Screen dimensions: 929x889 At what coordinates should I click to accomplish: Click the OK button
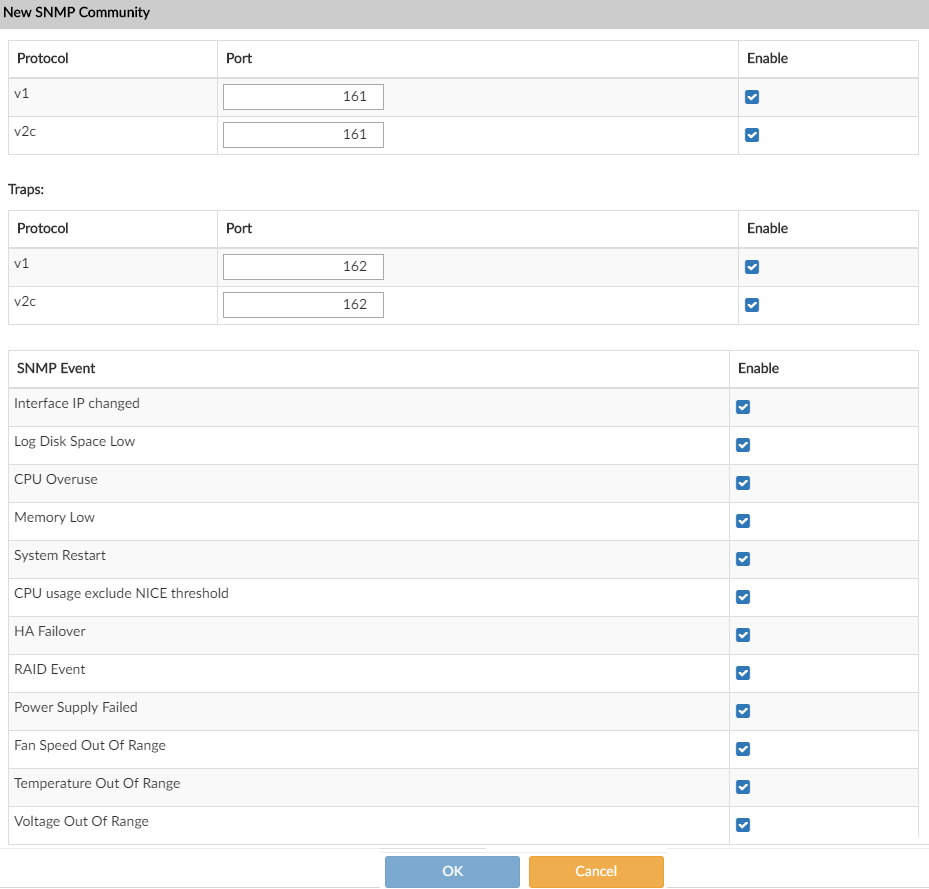click(451, 871)
